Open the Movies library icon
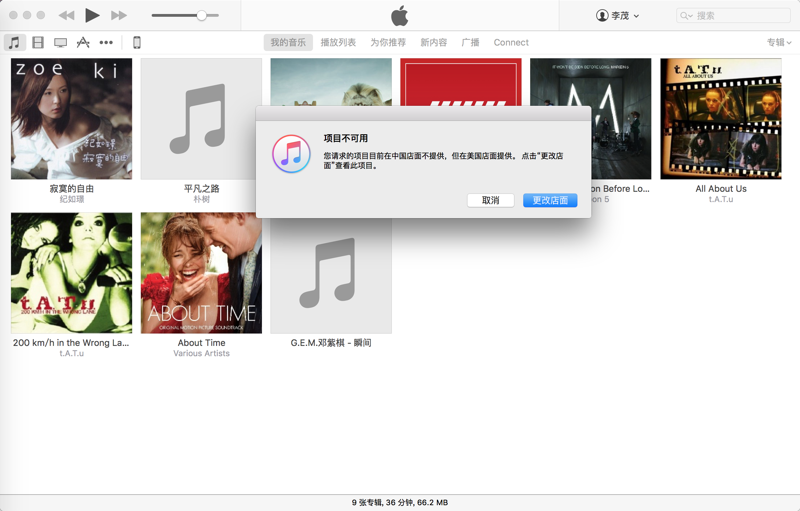 (x=38, y=42)
